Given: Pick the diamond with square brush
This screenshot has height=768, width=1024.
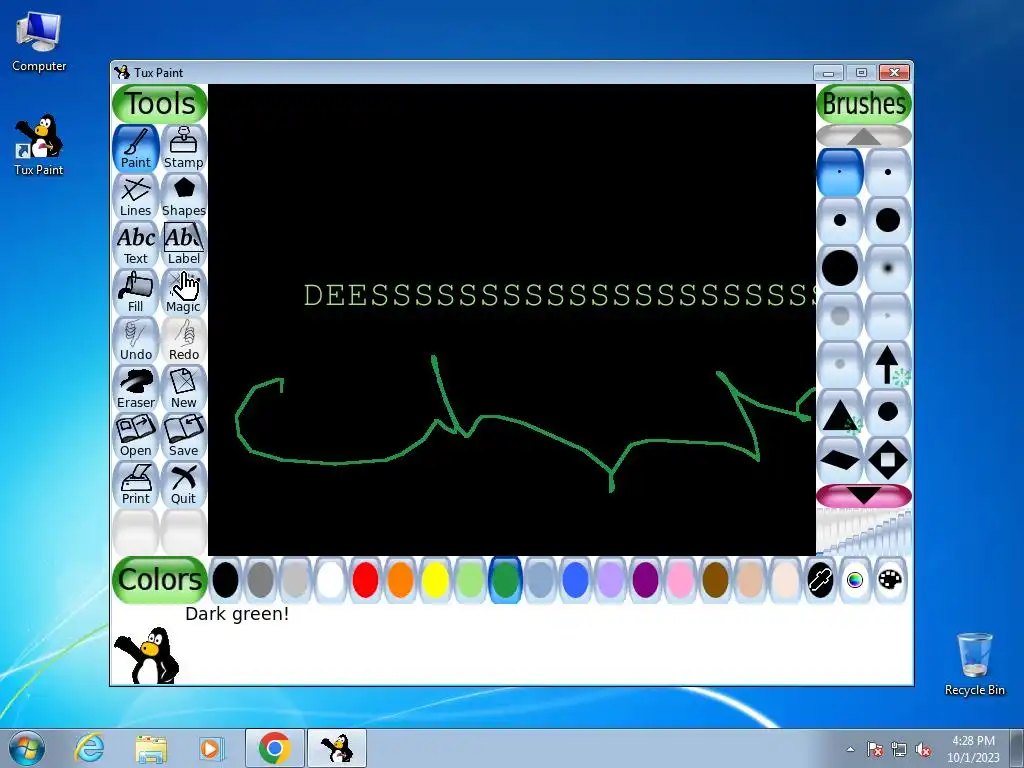Looking at the screenshot, I should [x=888, y=460].
